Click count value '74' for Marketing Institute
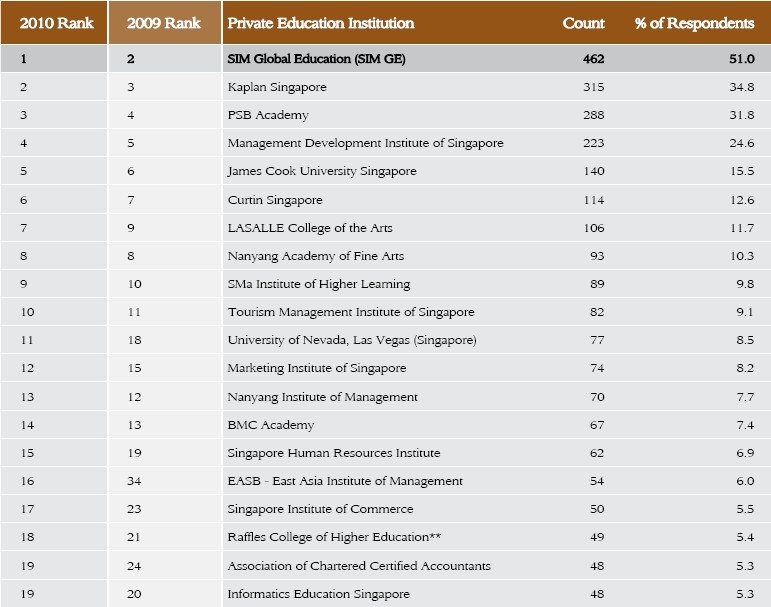 [x=597, y=368]
